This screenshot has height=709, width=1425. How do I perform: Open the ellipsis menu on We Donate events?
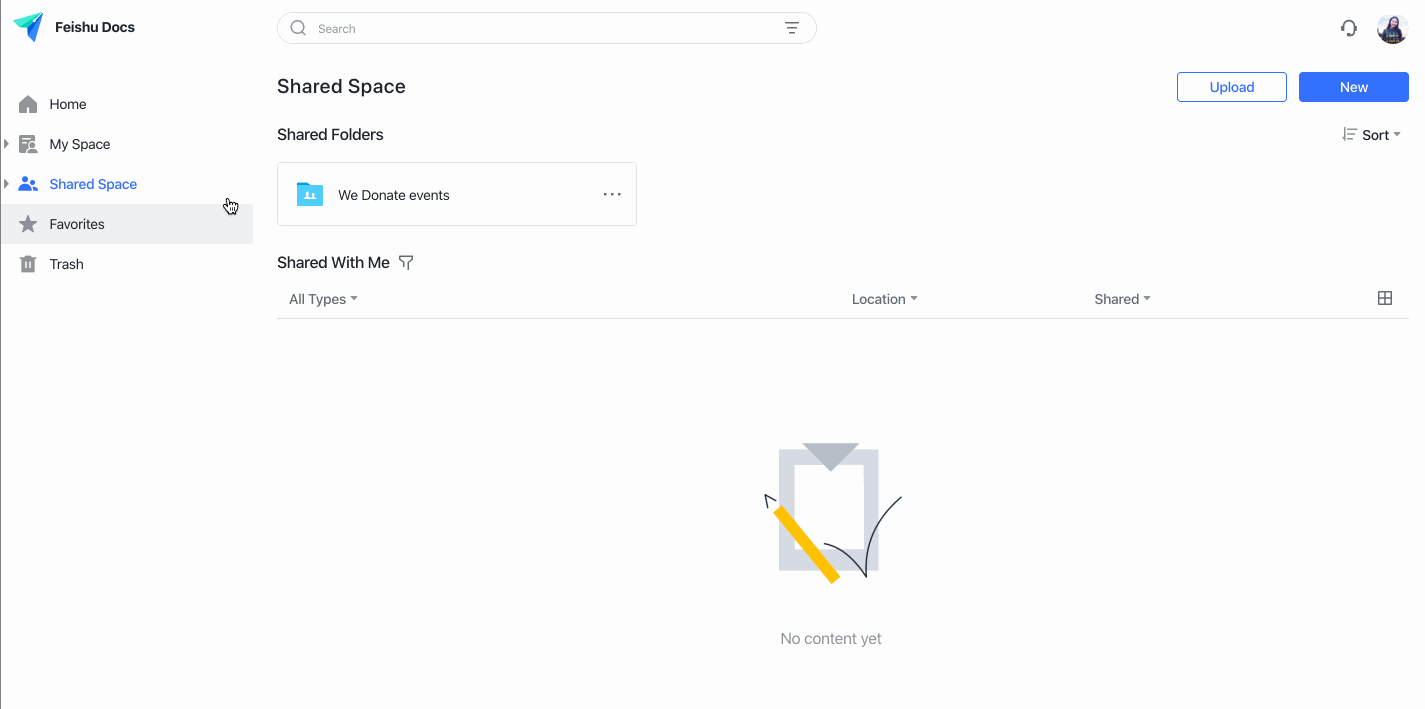coord(612,194)
